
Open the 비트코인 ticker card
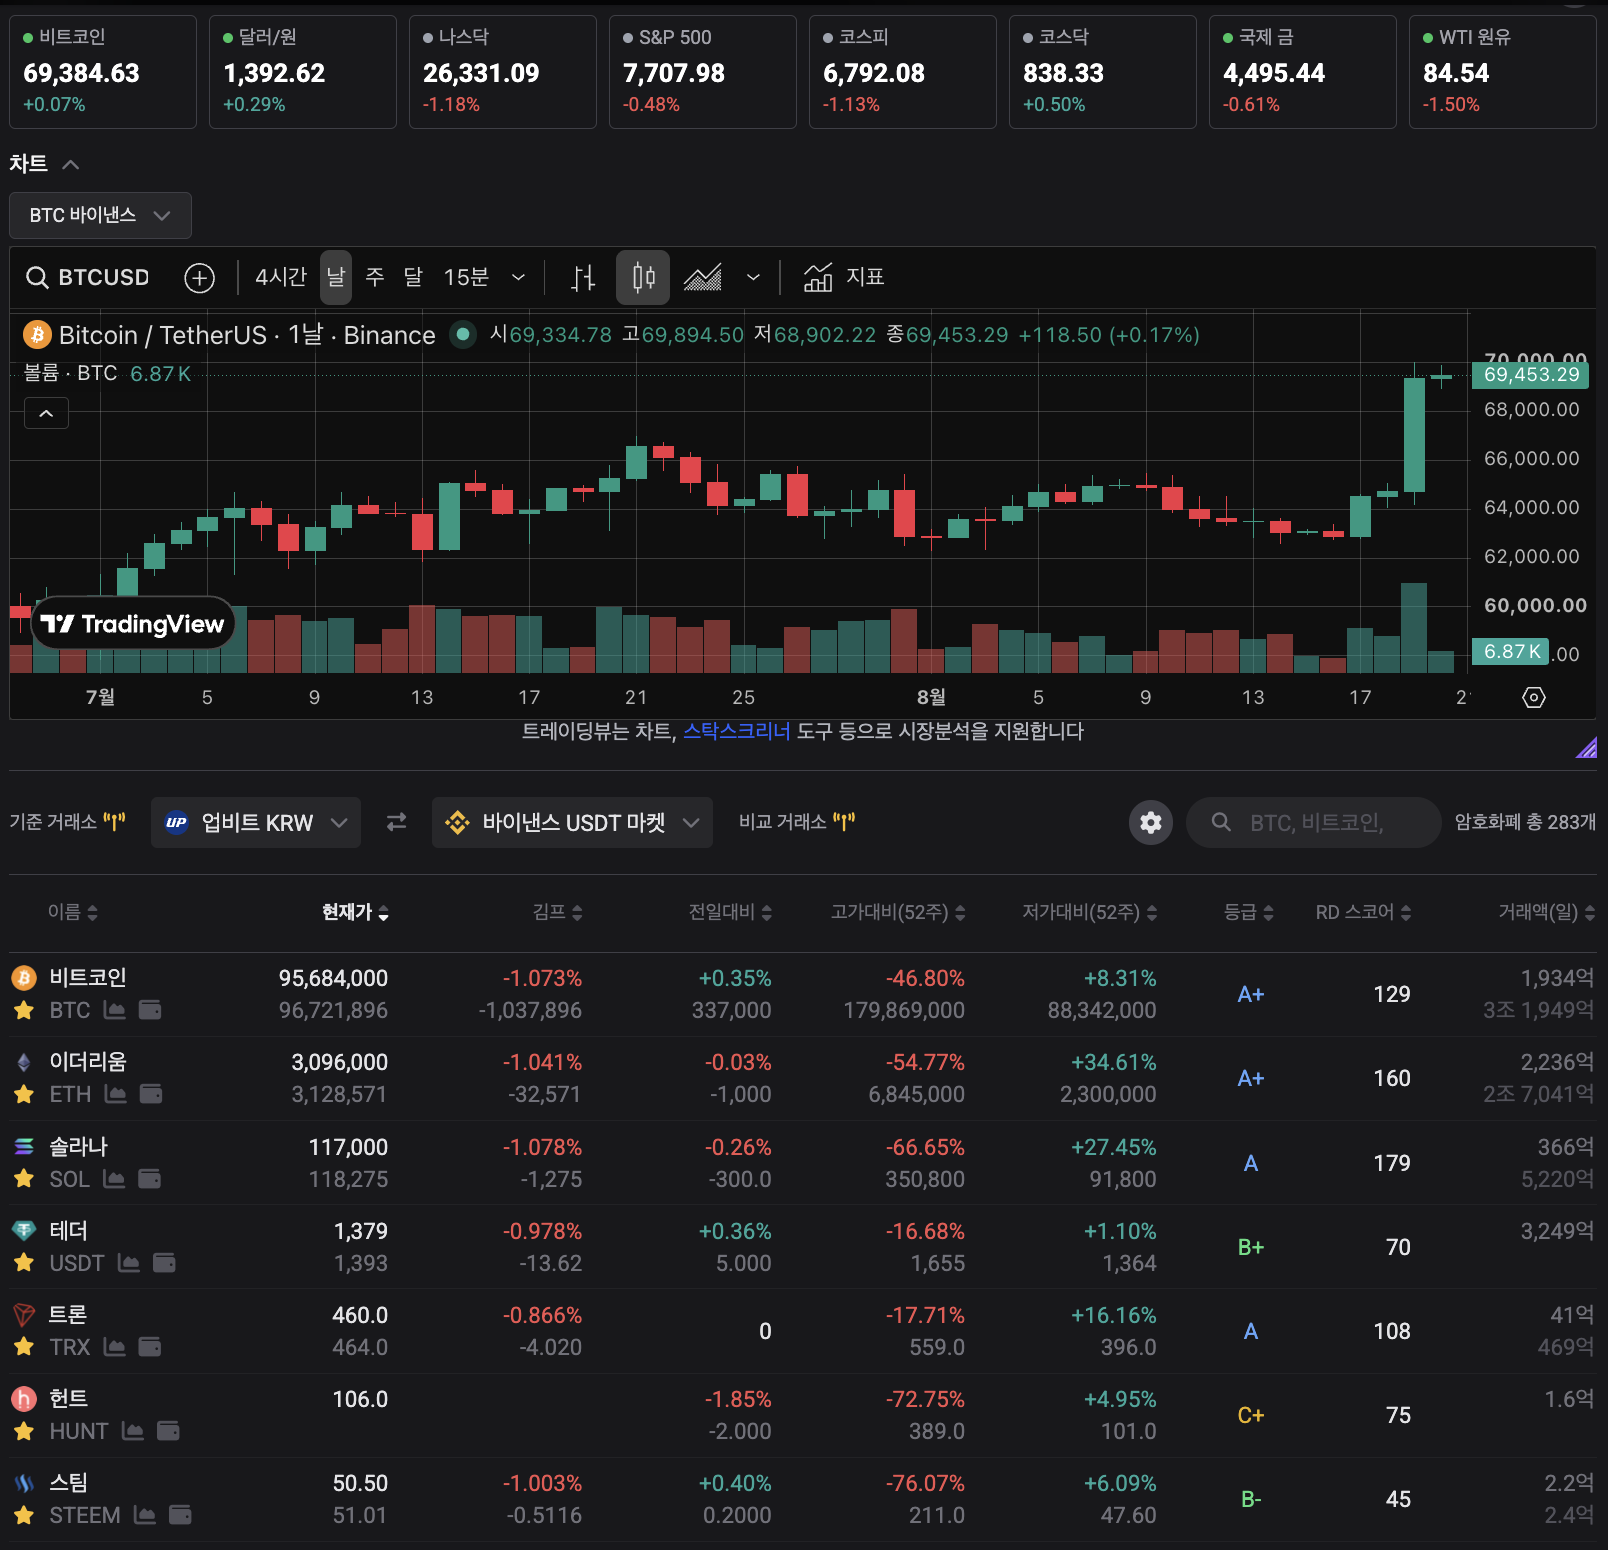pos(103,72)
